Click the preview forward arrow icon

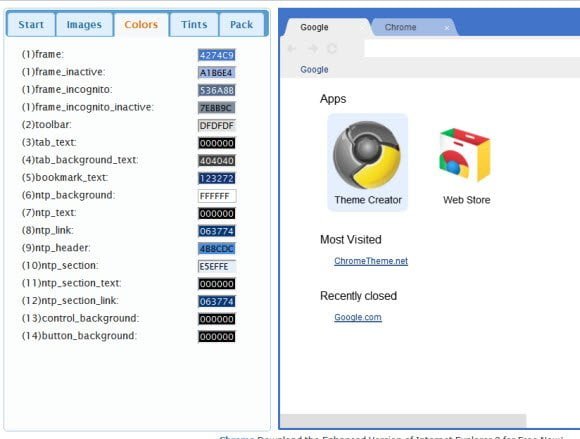point(313,48)
